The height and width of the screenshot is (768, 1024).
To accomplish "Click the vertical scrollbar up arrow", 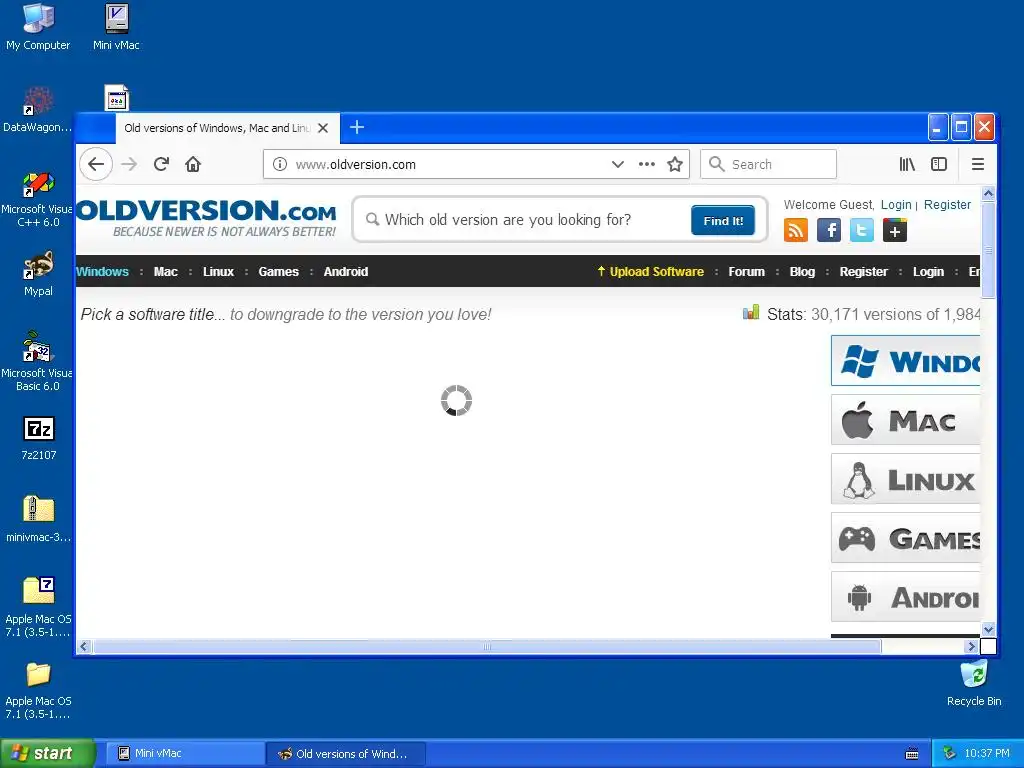I will 988,193.
